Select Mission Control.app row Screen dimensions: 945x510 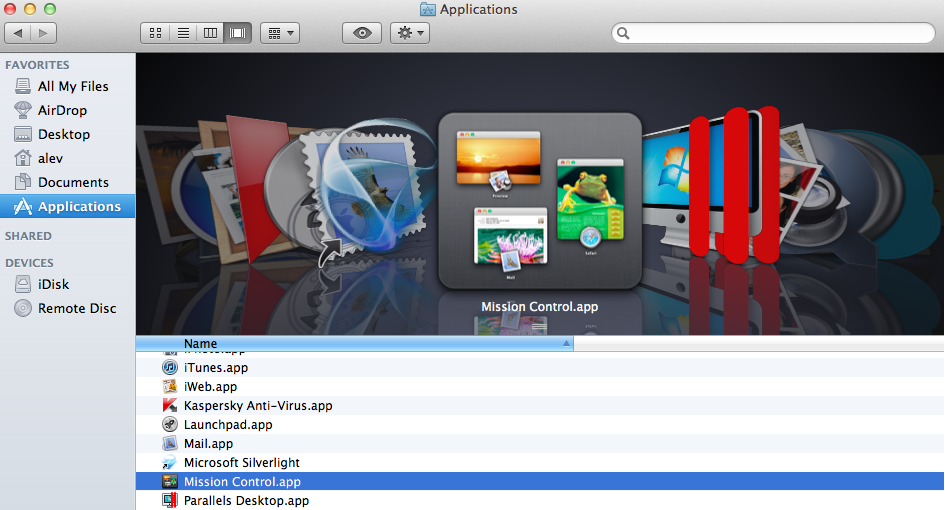click(539, 481)
